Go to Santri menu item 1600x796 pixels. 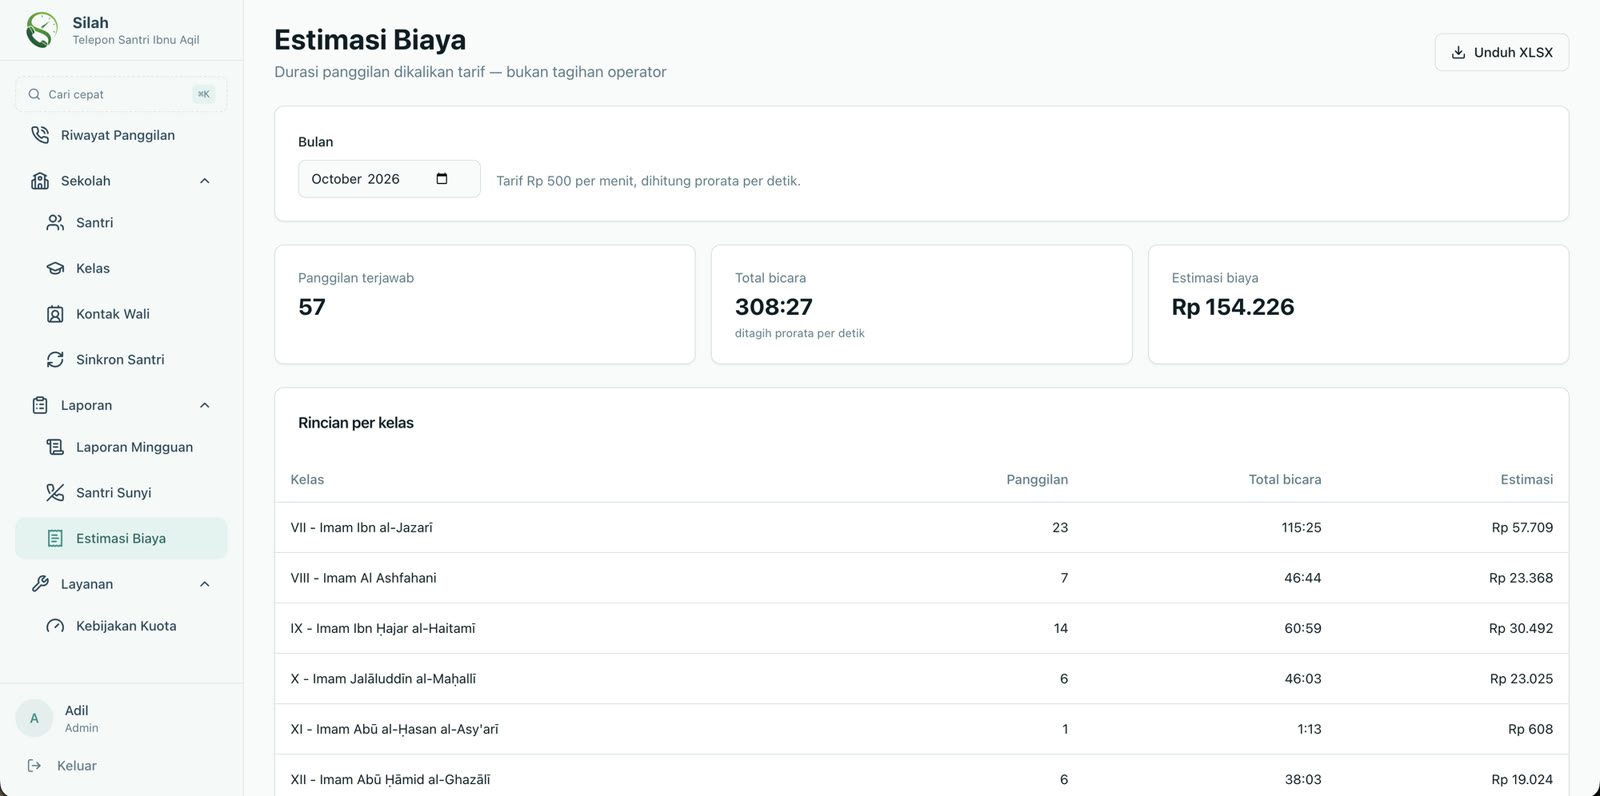[x=121, y=223]
